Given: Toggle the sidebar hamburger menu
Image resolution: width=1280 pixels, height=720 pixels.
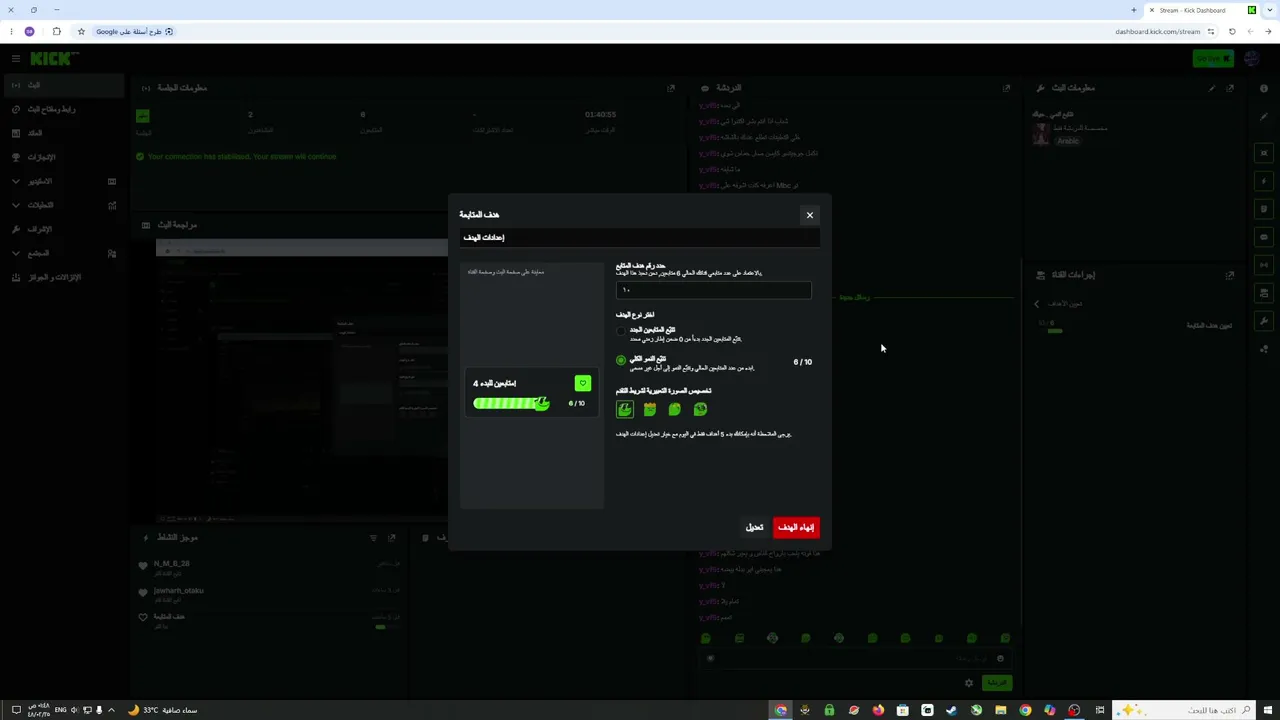Looking at the screenshot, I should pyautogui.click(x=16, y=59).
